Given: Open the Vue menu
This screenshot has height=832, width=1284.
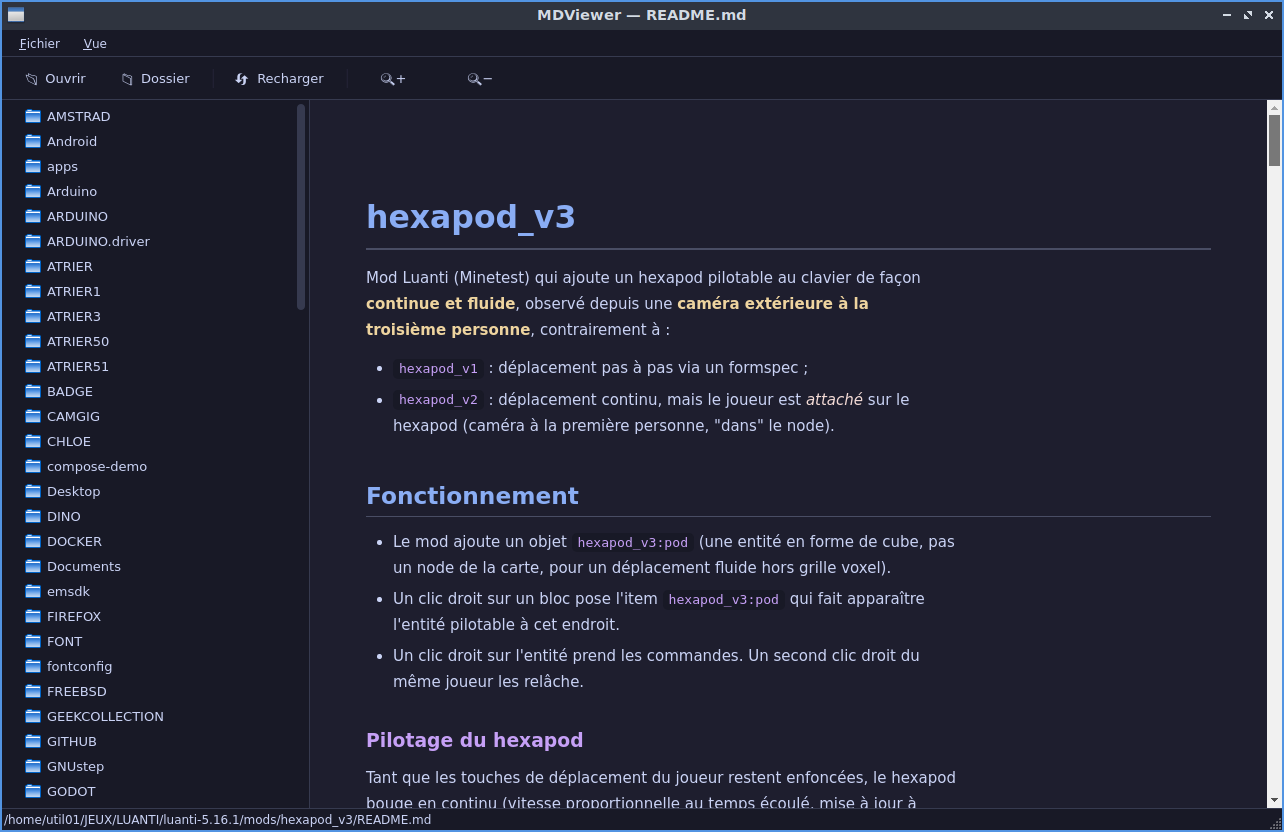Looking at the screenshot, I should tap(95, 44).
